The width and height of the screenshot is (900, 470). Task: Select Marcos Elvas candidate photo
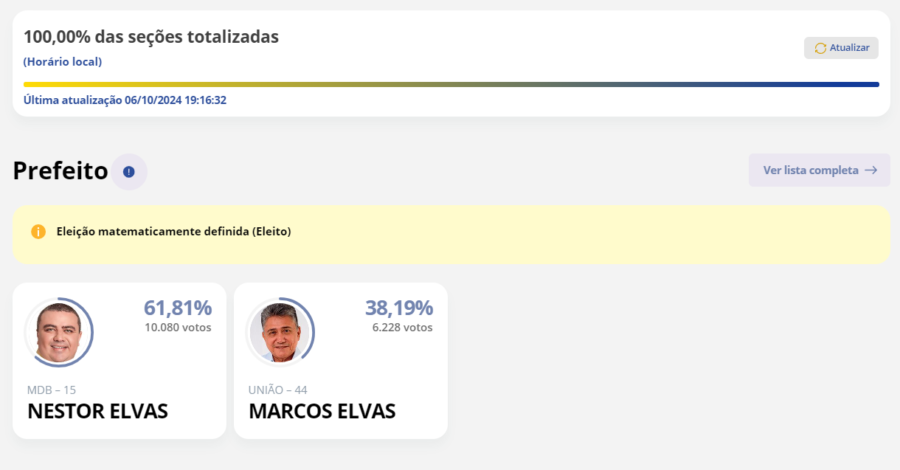coord(280,332)
